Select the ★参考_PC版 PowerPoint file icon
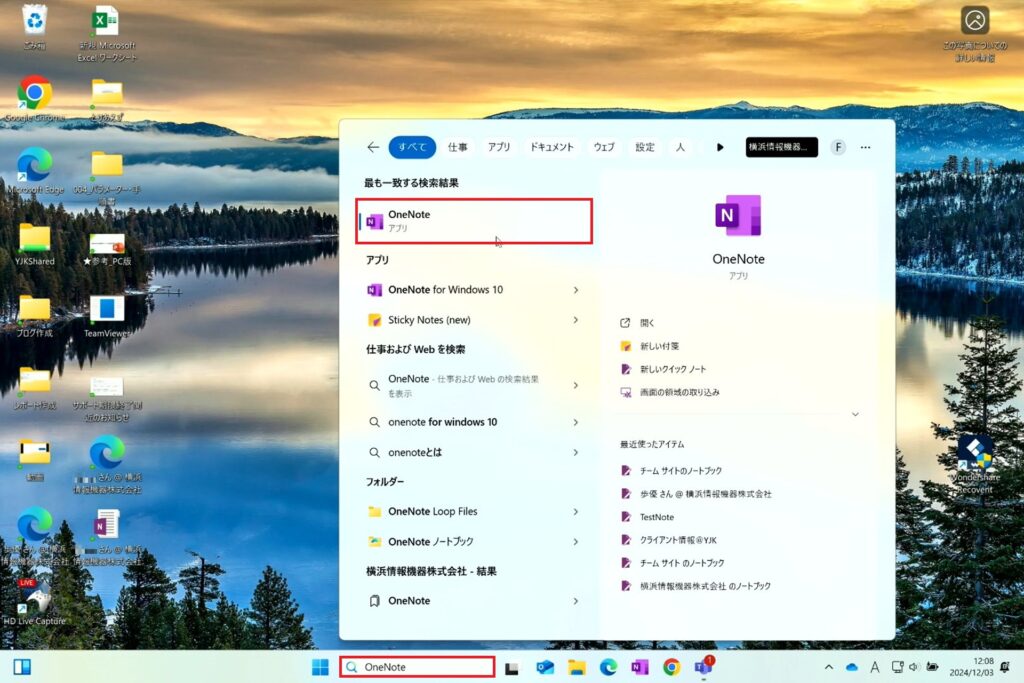The width and height of the screenshot is (1024, 683). tap(107, 249)
